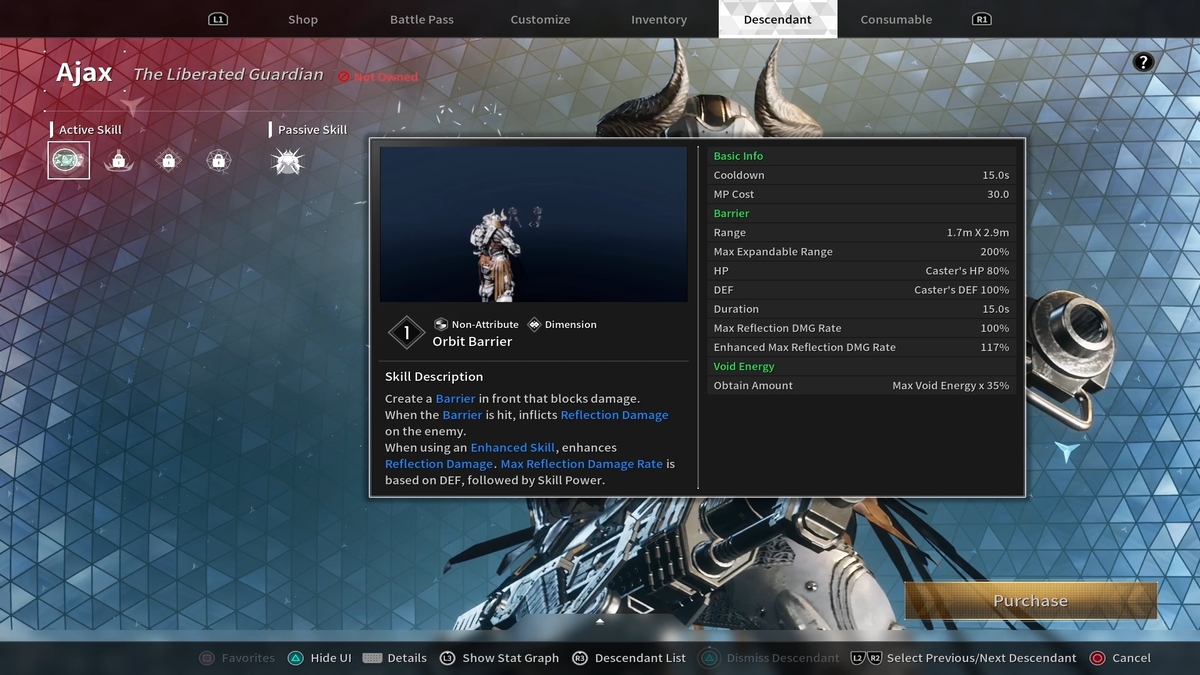This screenshot has height=675, width=1200.
Task: Toggle Hide UI option
Action: pos(320,658)
